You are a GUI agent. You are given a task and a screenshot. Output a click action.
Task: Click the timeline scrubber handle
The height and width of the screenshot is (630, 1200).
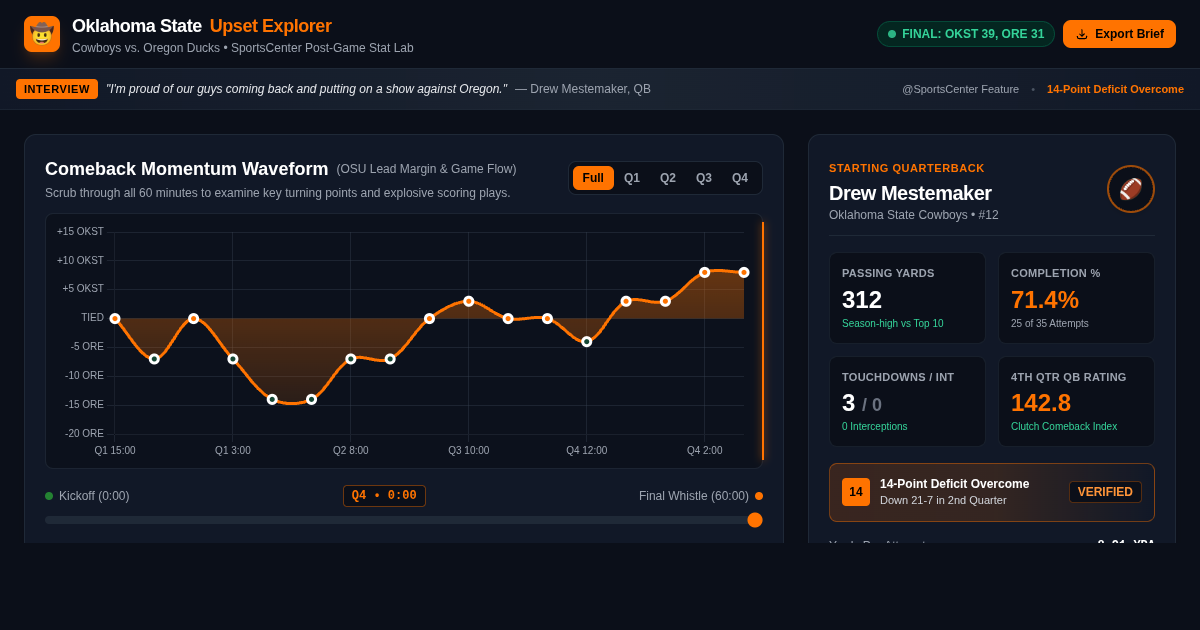coord(755,520)
